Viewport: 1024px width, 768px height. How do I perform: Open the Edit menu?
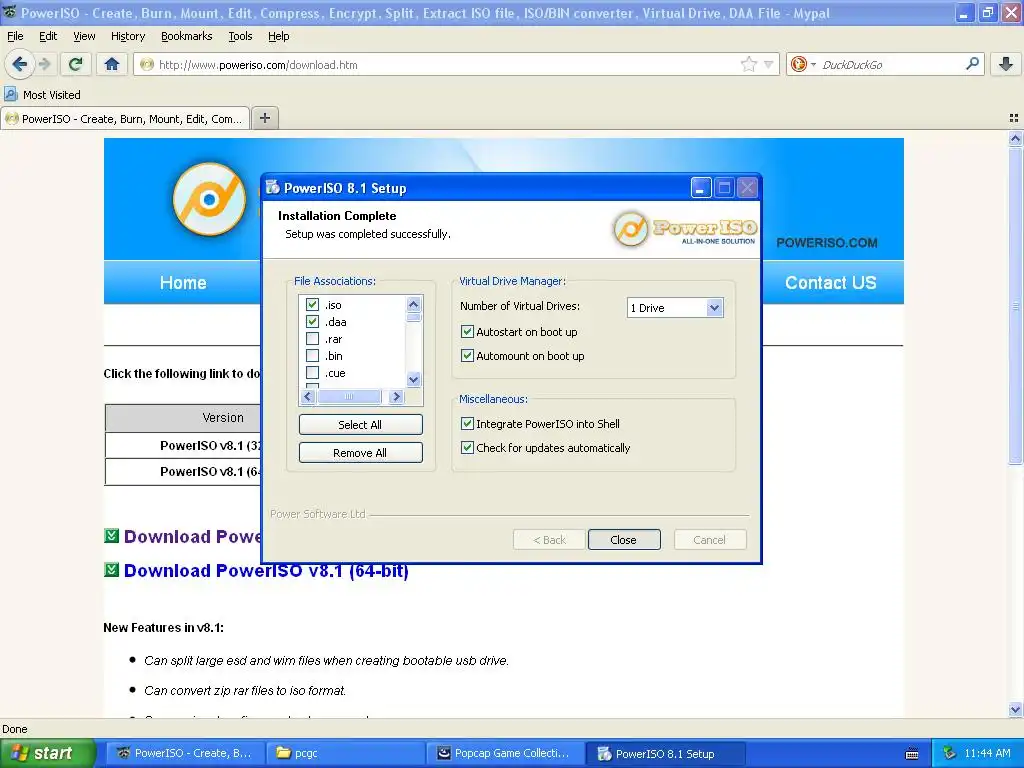48,36
